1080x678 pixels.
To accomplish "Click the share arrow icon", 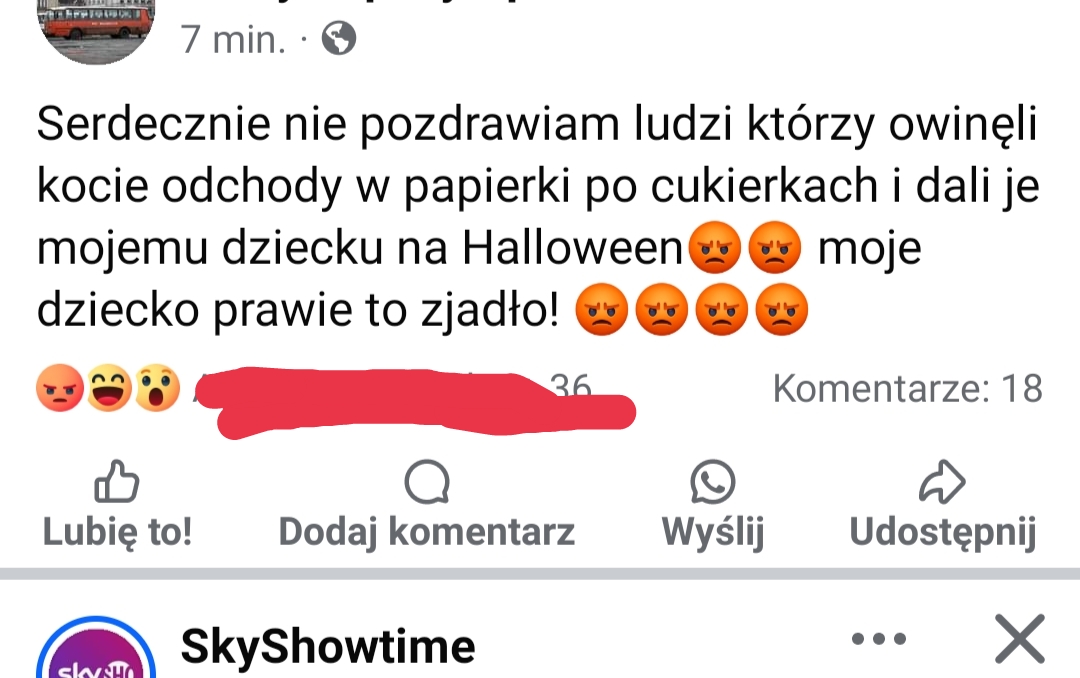I will (942, 482).
